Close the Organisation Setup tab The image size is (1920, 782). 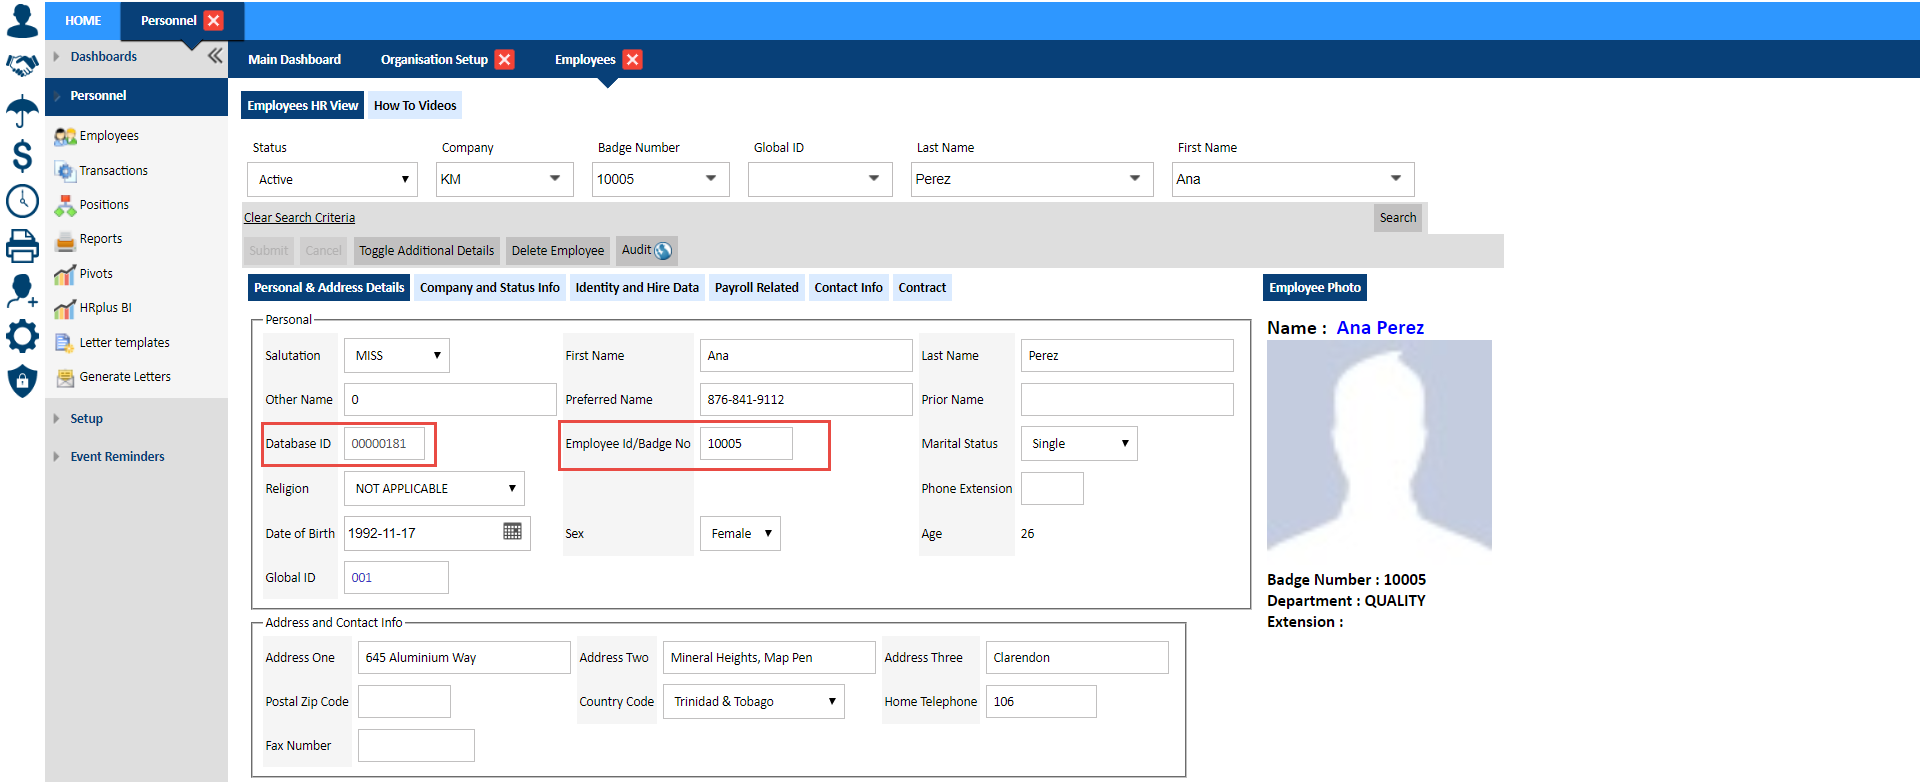tap(505, 60)
